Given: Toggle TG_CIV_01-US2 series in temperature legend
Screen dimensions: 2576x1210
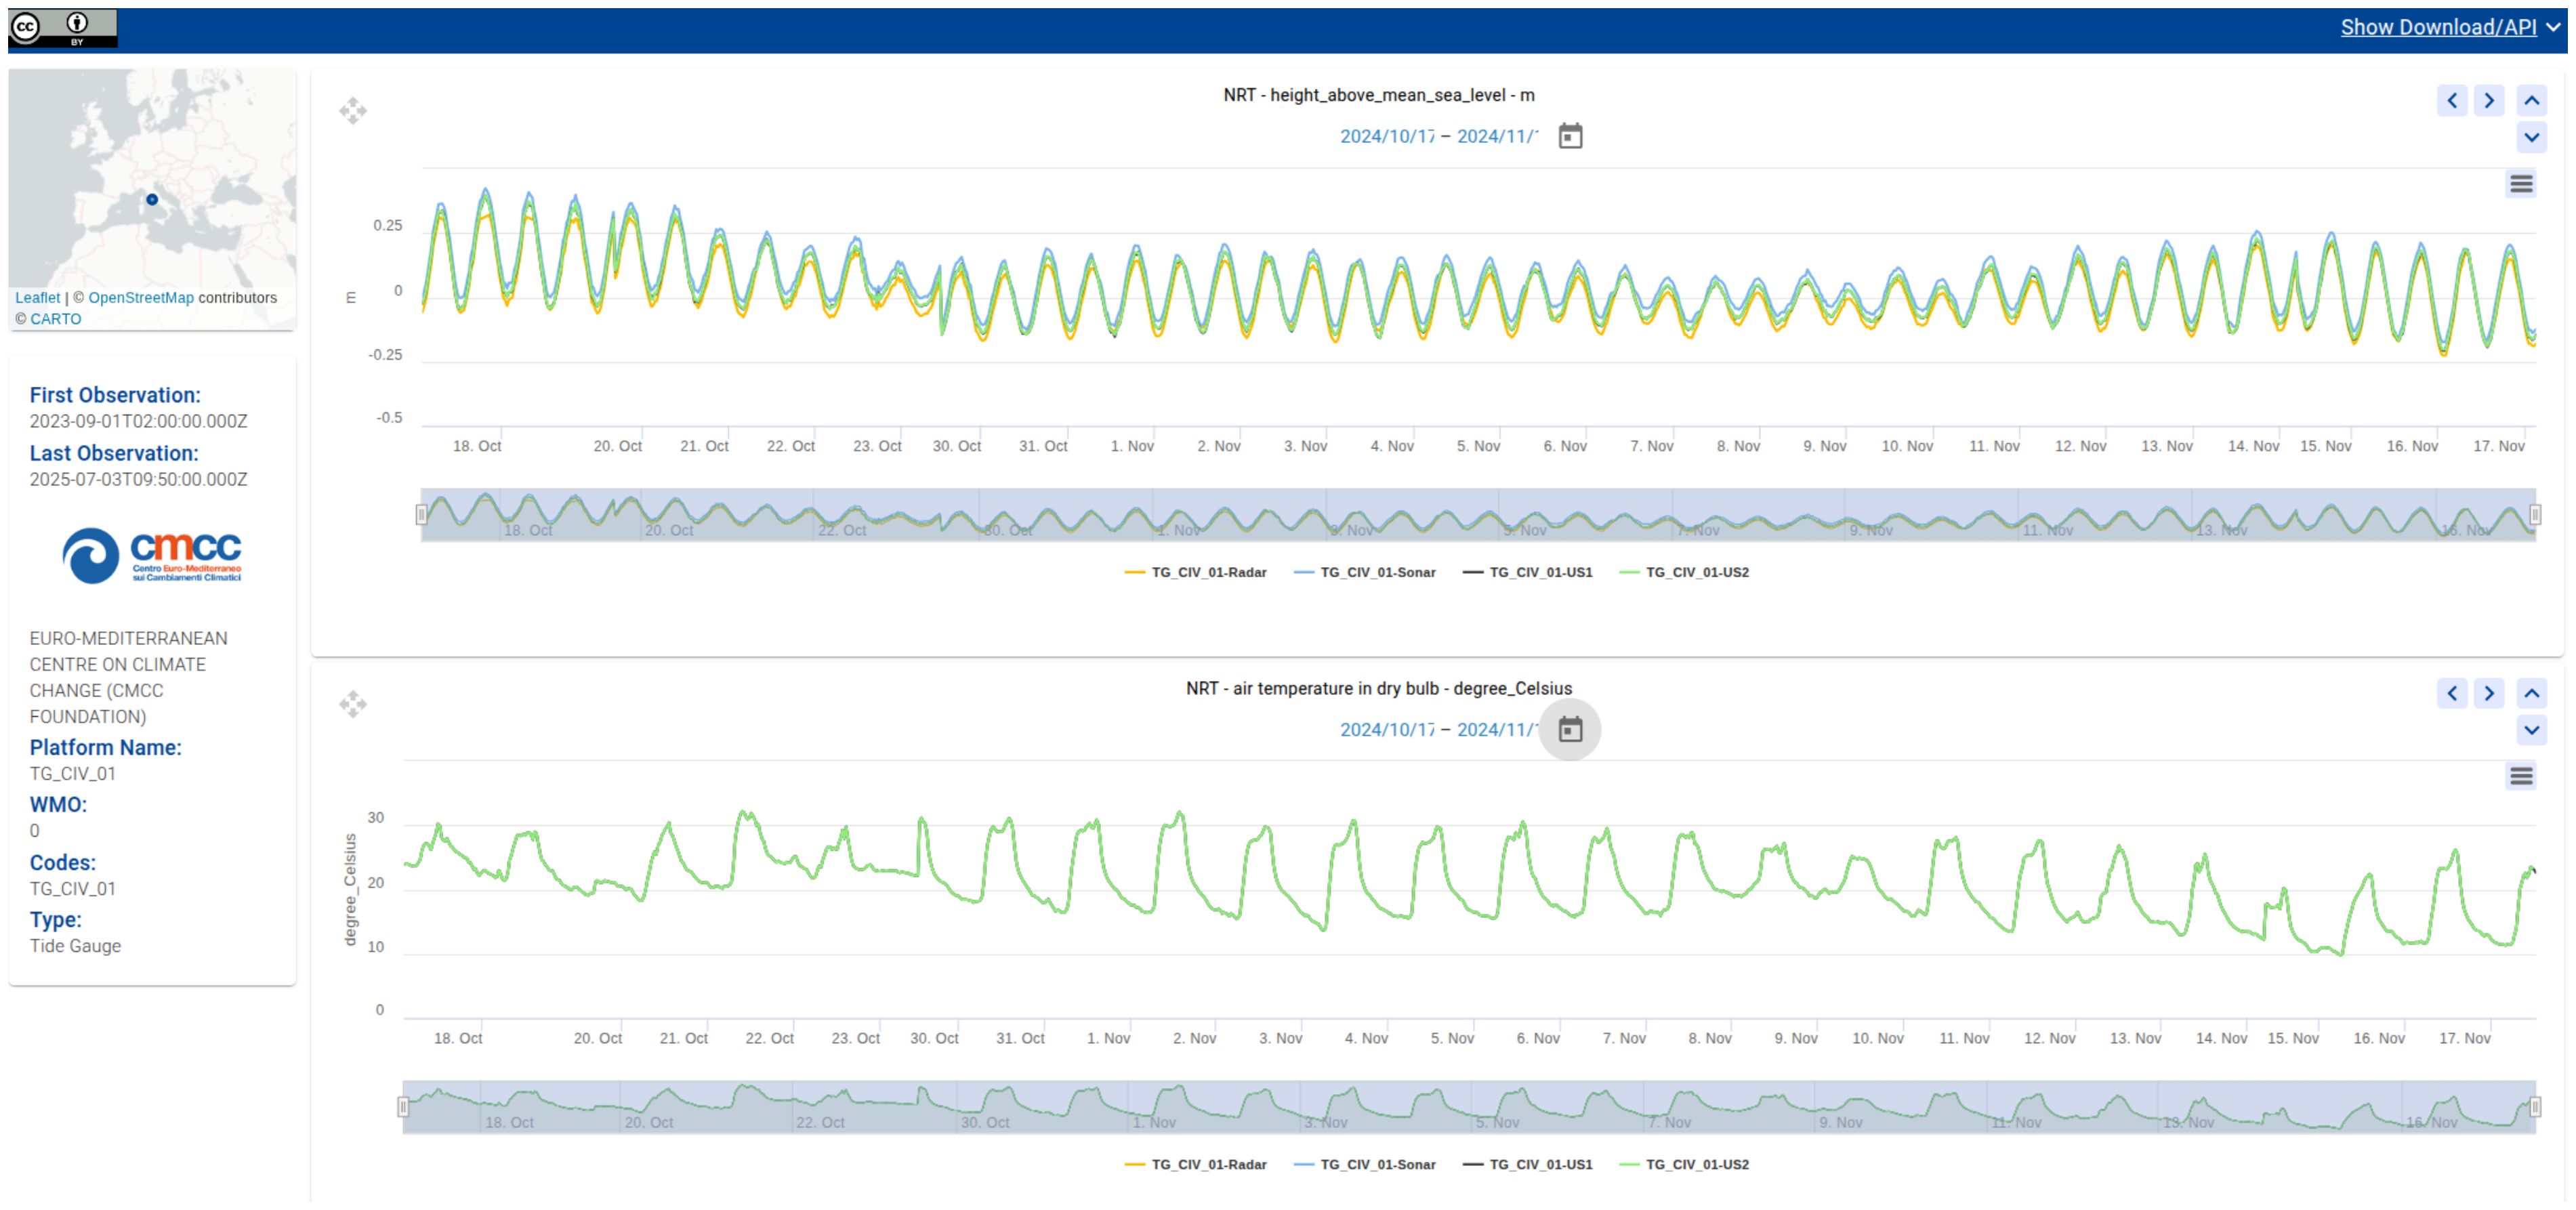Looking at the screenshot, I should pyautogui.click(x=1684, y=1164).
